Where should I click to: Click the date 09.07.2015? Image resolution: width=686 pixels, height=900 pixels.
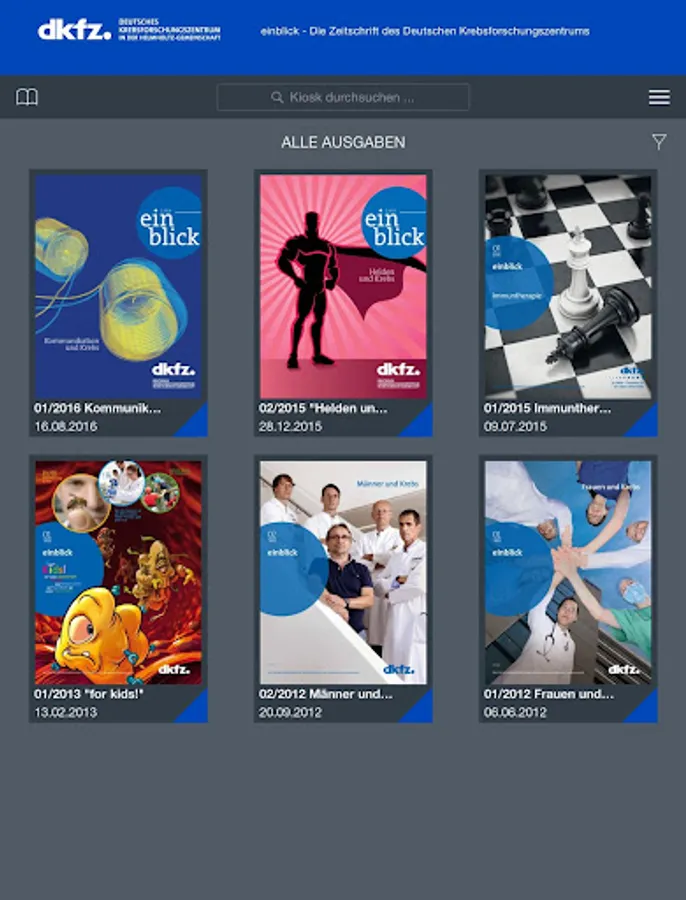coord(516,426)
